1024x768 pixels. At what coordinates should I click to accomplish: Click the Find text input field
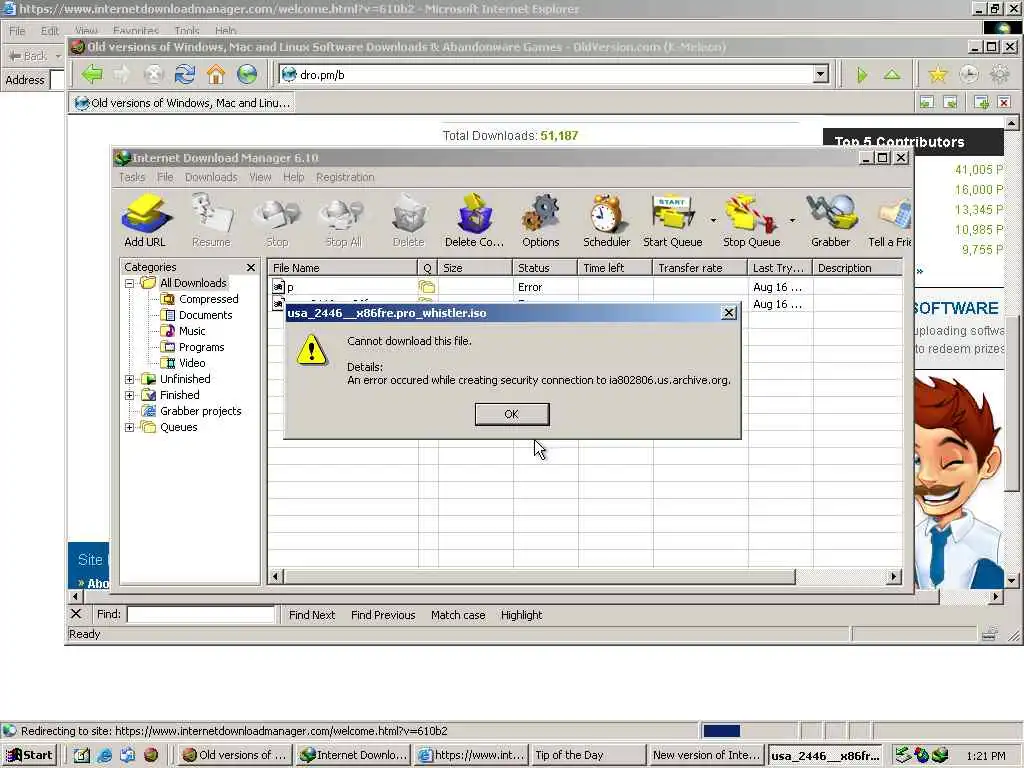(x=201, y=614)
